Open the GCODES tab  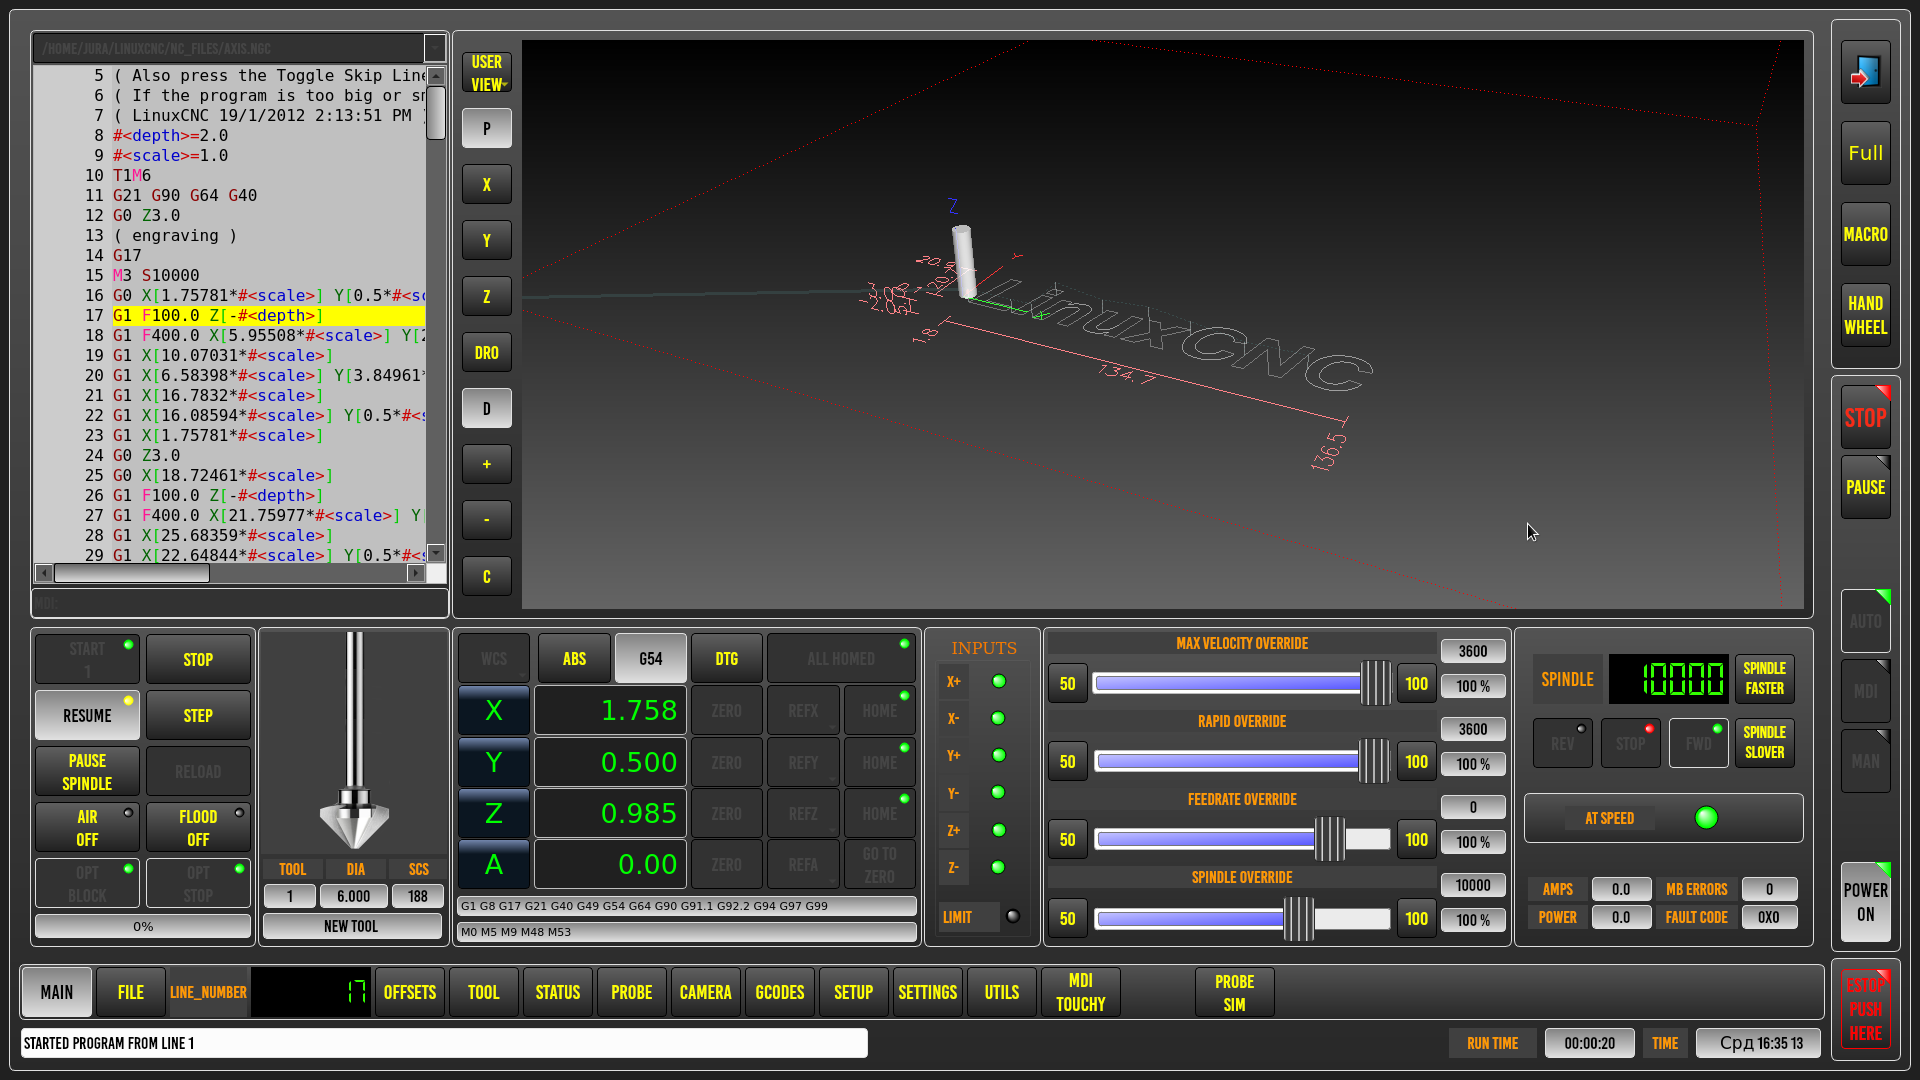(x=780, y=993)
